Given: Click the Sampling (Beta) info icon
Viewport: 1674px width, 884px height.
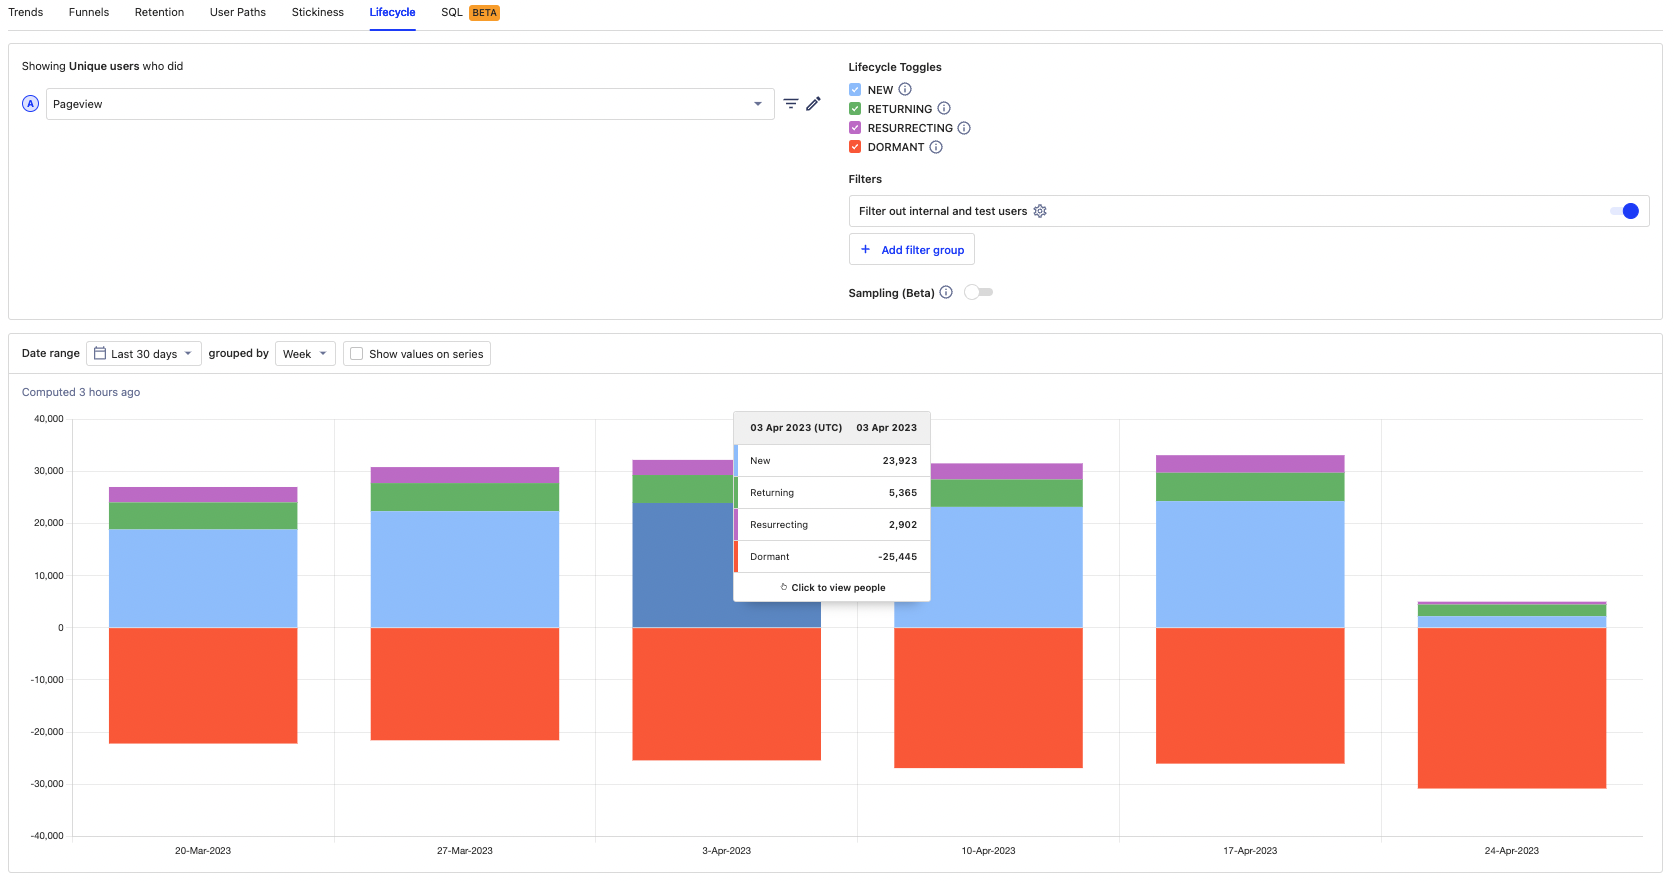Looking at the screenshot, I should [946, 293].
